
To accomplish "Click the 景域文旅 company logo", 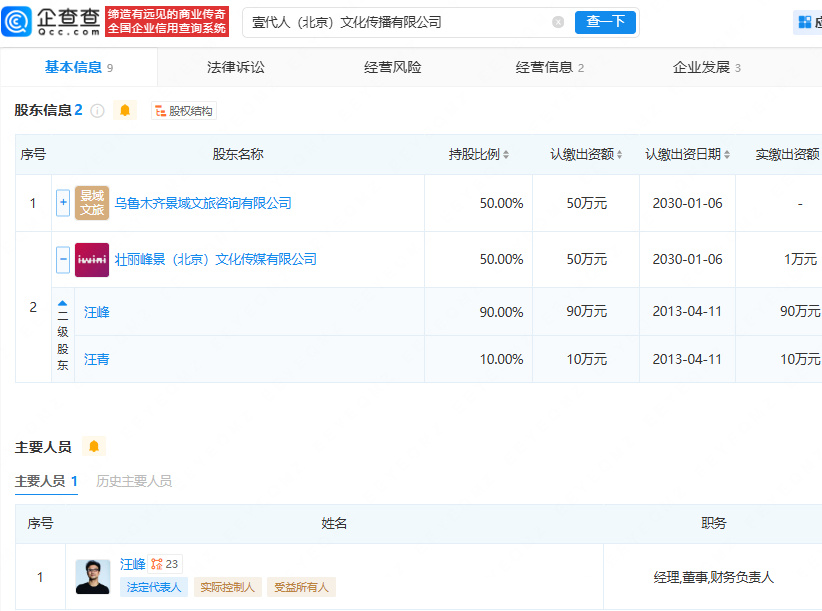I will coord(92,203).
